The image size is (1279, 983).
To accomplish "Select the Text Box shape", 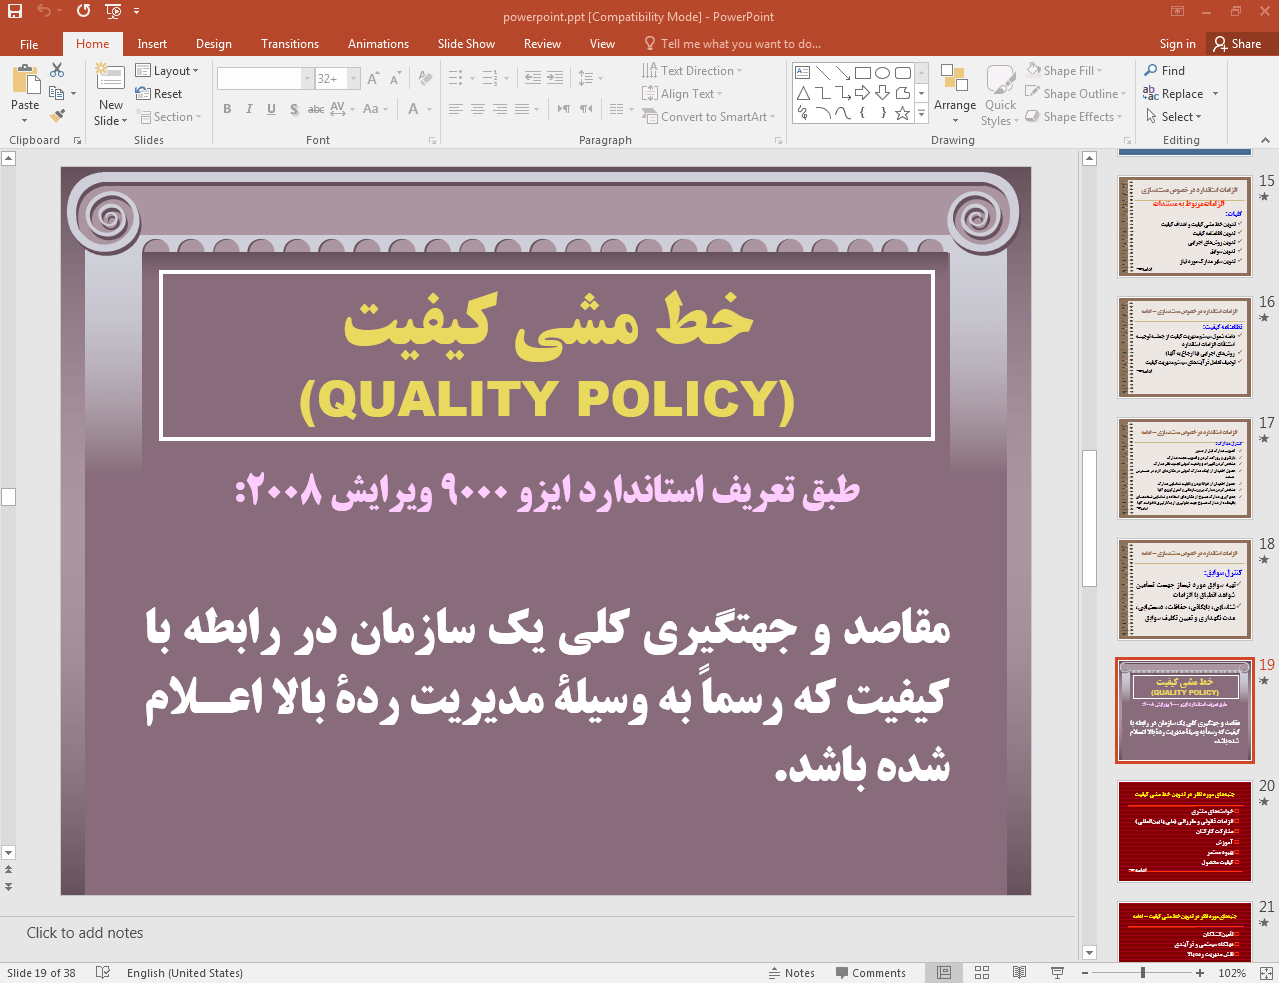I will (x=803, y=73).
